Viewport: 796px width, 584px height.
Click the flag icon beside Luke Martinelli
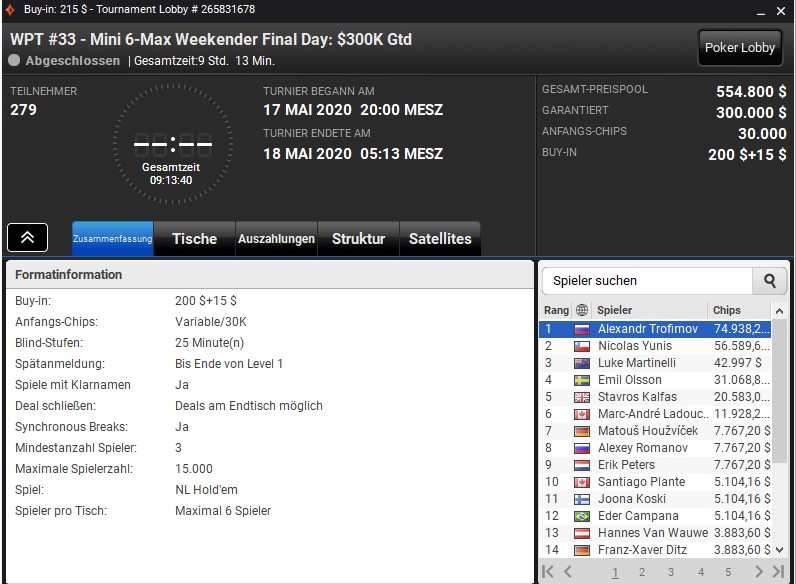(x=582, y=364)
